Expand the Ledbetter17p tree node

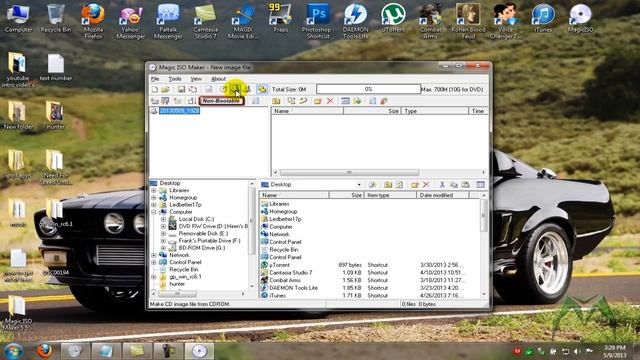[154, 205]
